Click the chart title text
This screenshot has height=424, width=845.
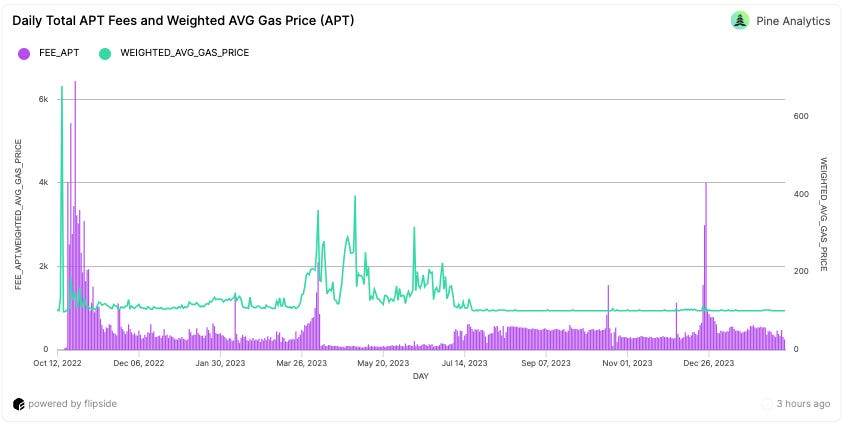(x=183, y=20)
